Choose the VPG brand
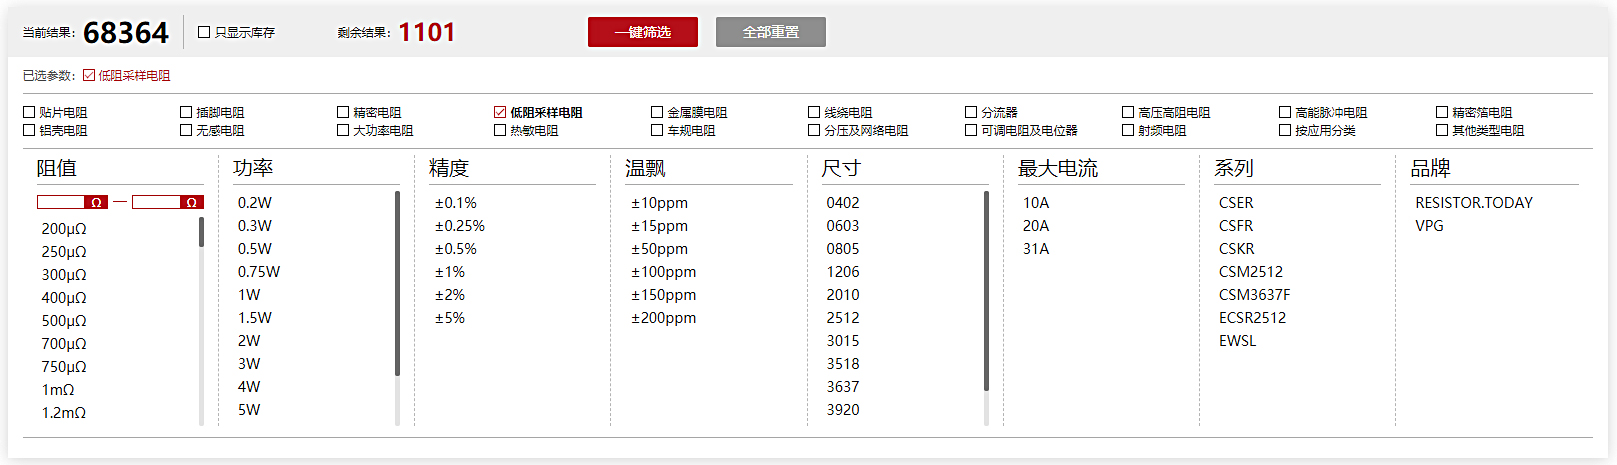This screenshot has height=465, width=1617. pyautogui.click(x=1429, y=226)
